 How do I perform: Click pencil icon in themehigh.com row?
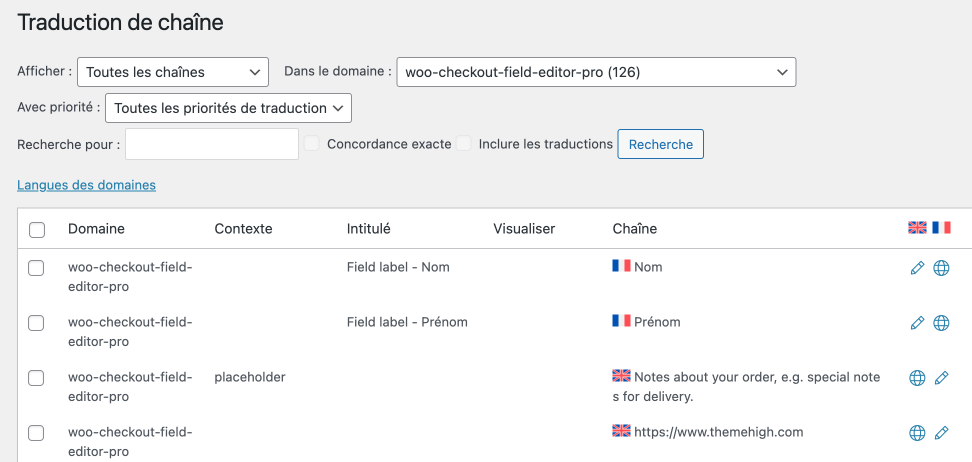941,432
